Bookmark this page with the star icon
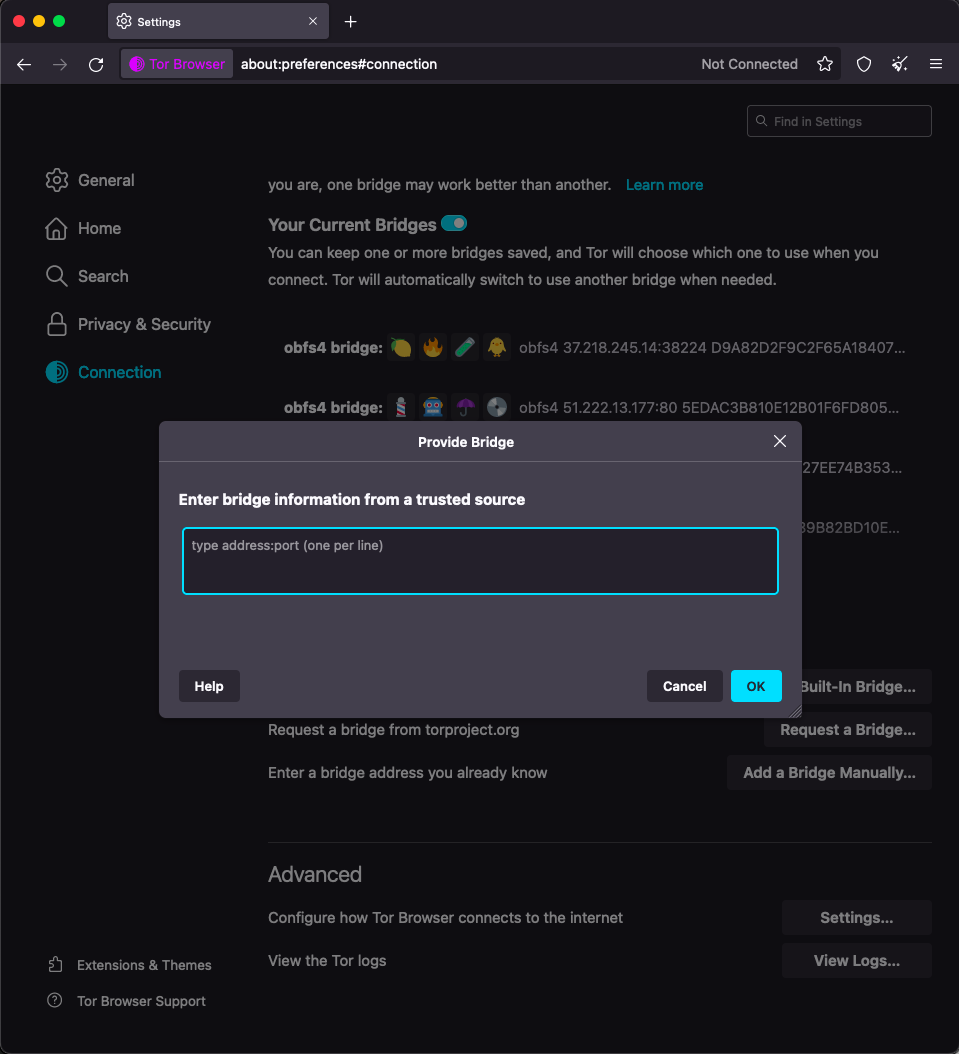The image size is (959, 1054). pos(825,64)
